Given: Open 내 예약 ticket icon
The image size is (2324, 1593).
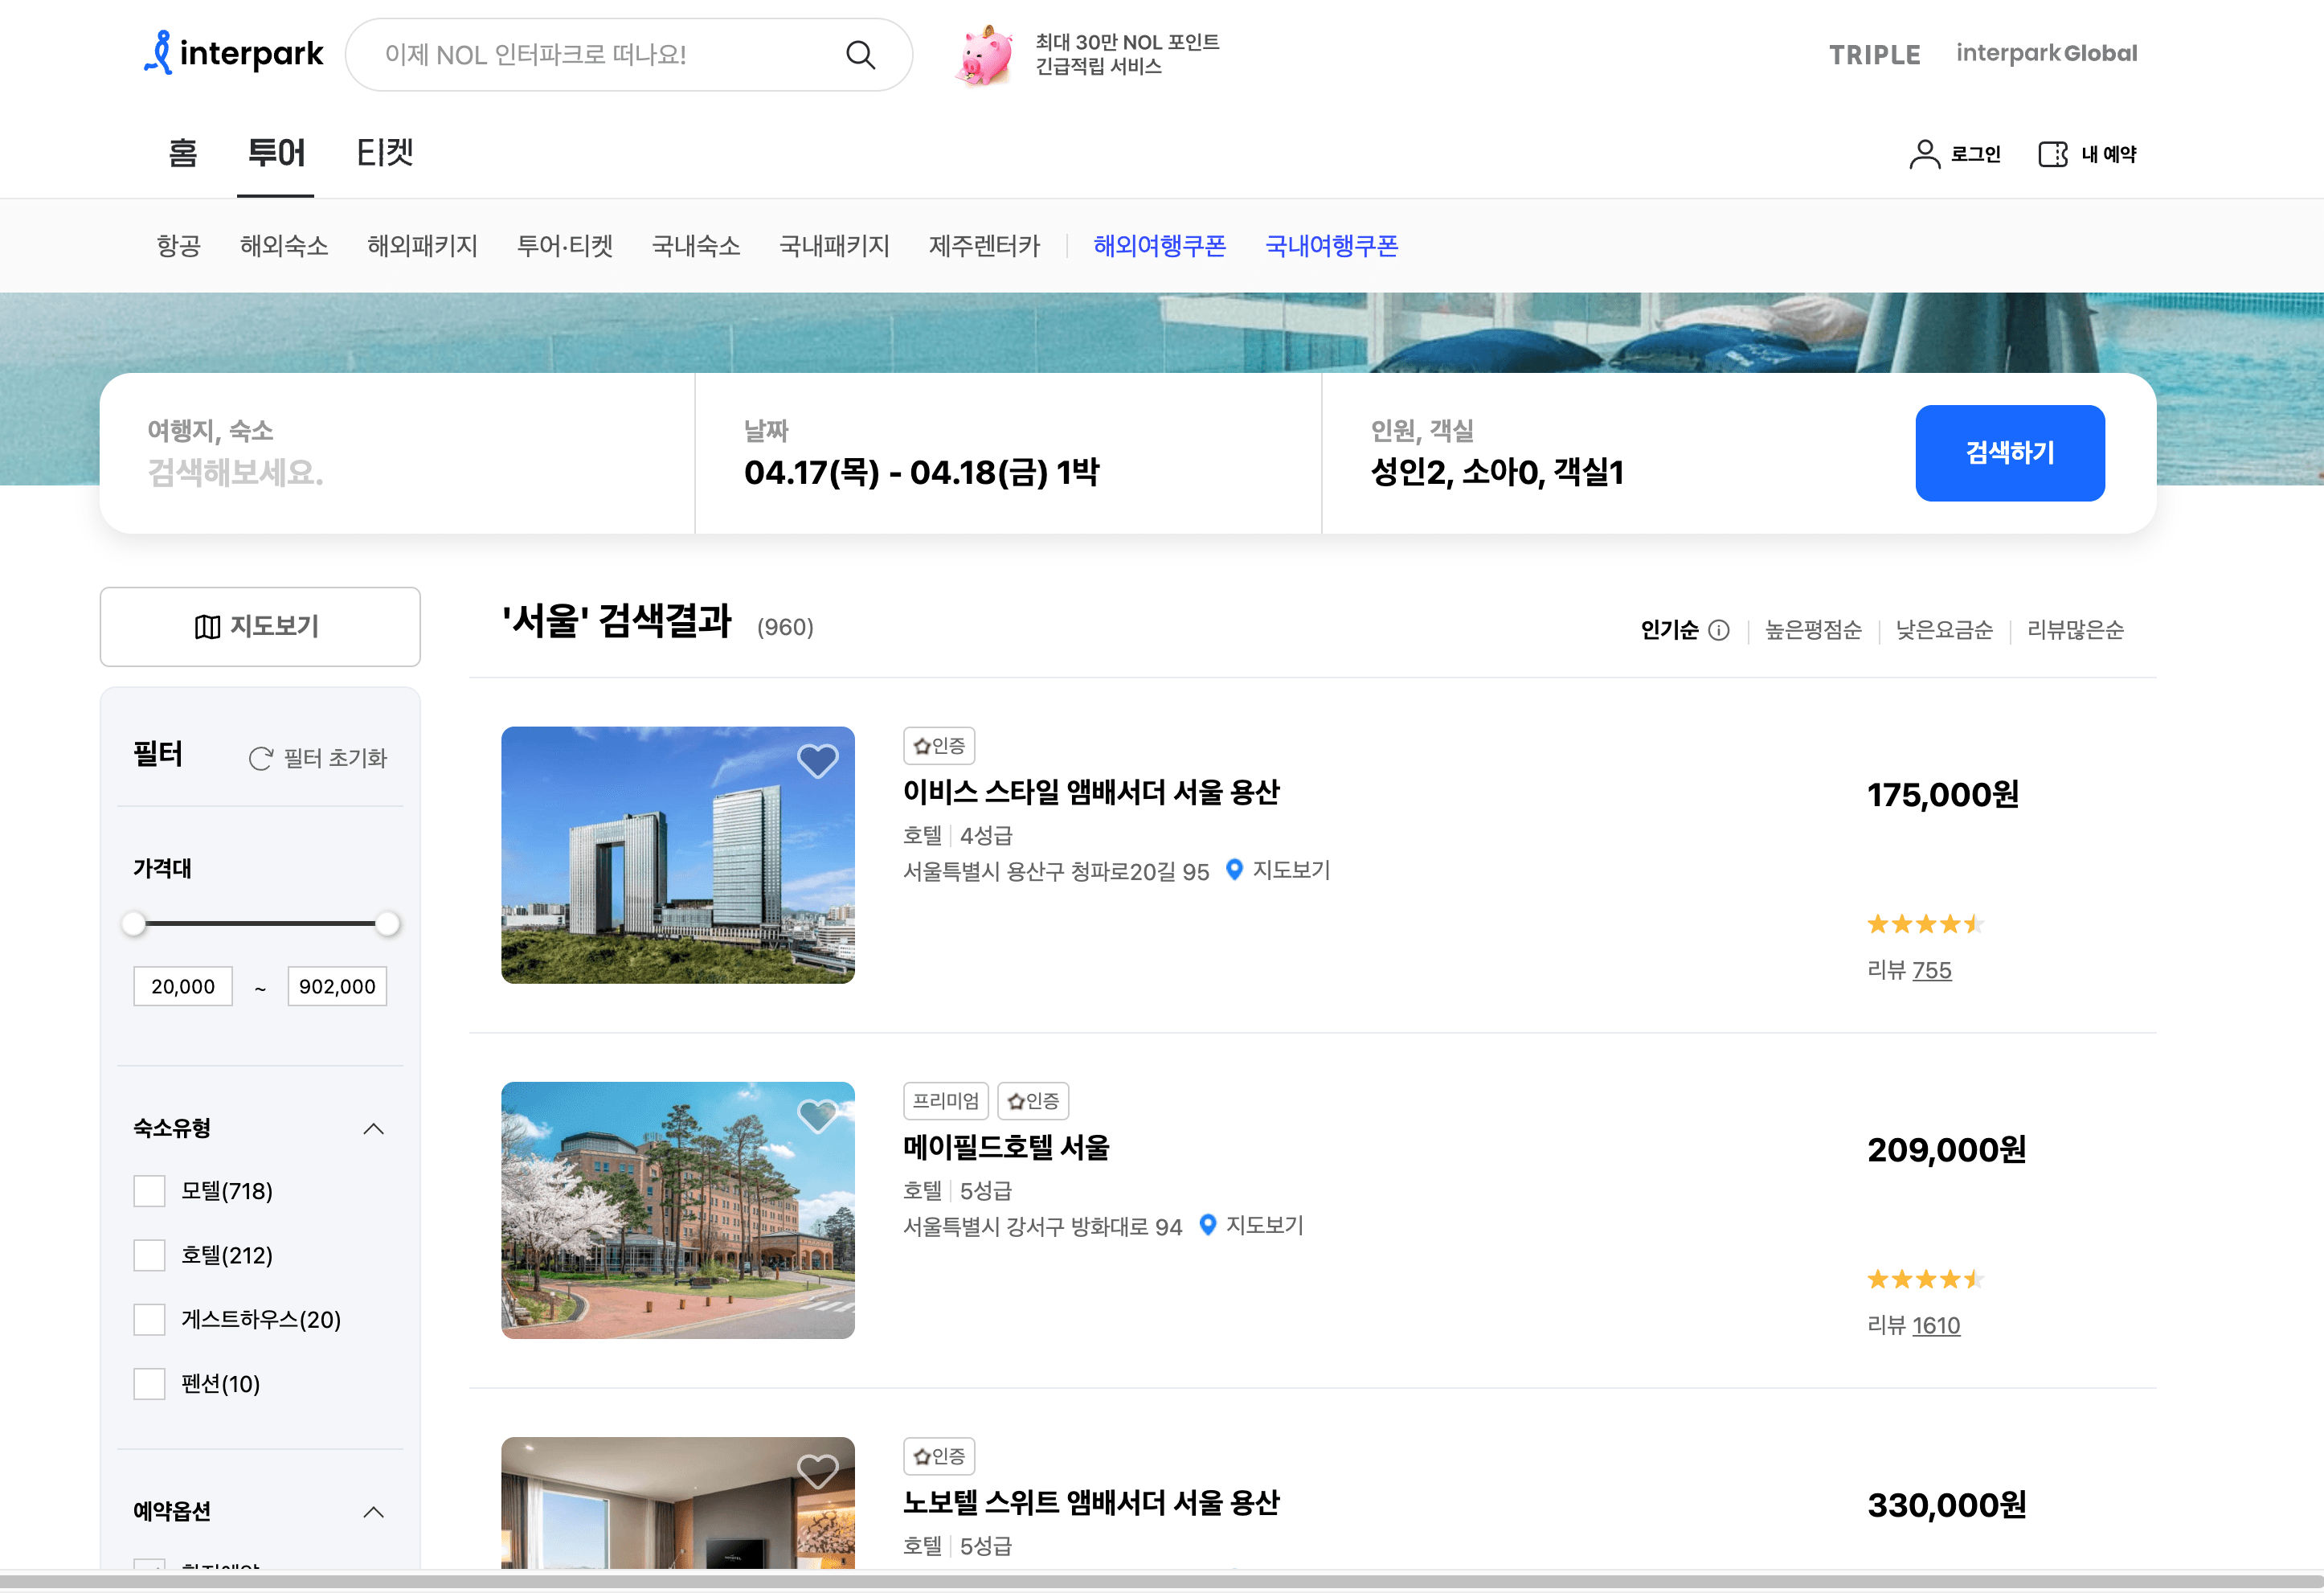Looking at the screenshot, I should click(2053, 154).
